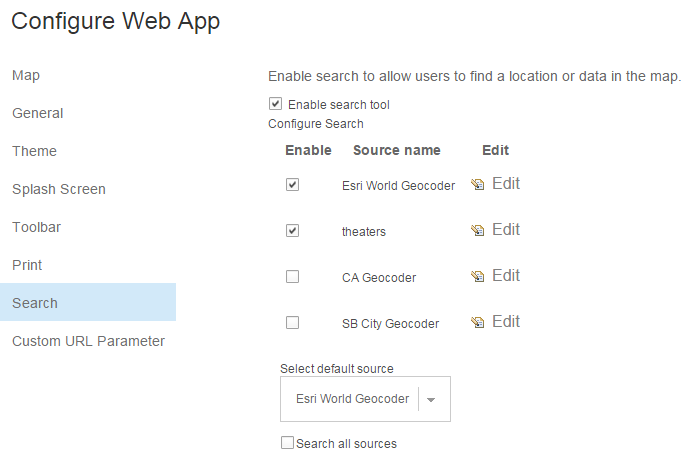
Task: Open the Print settings tab
Action: point(27,265)
